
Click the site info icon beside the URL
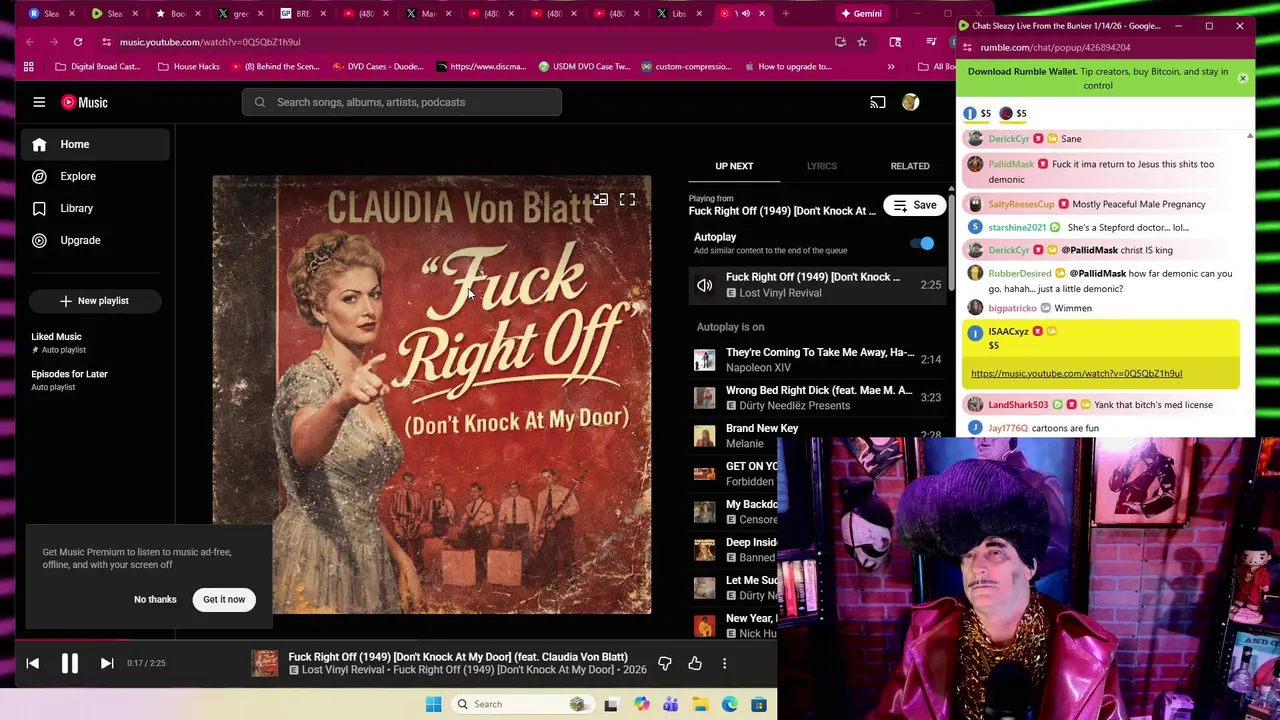pyautogui.click(x=106, y=42)
